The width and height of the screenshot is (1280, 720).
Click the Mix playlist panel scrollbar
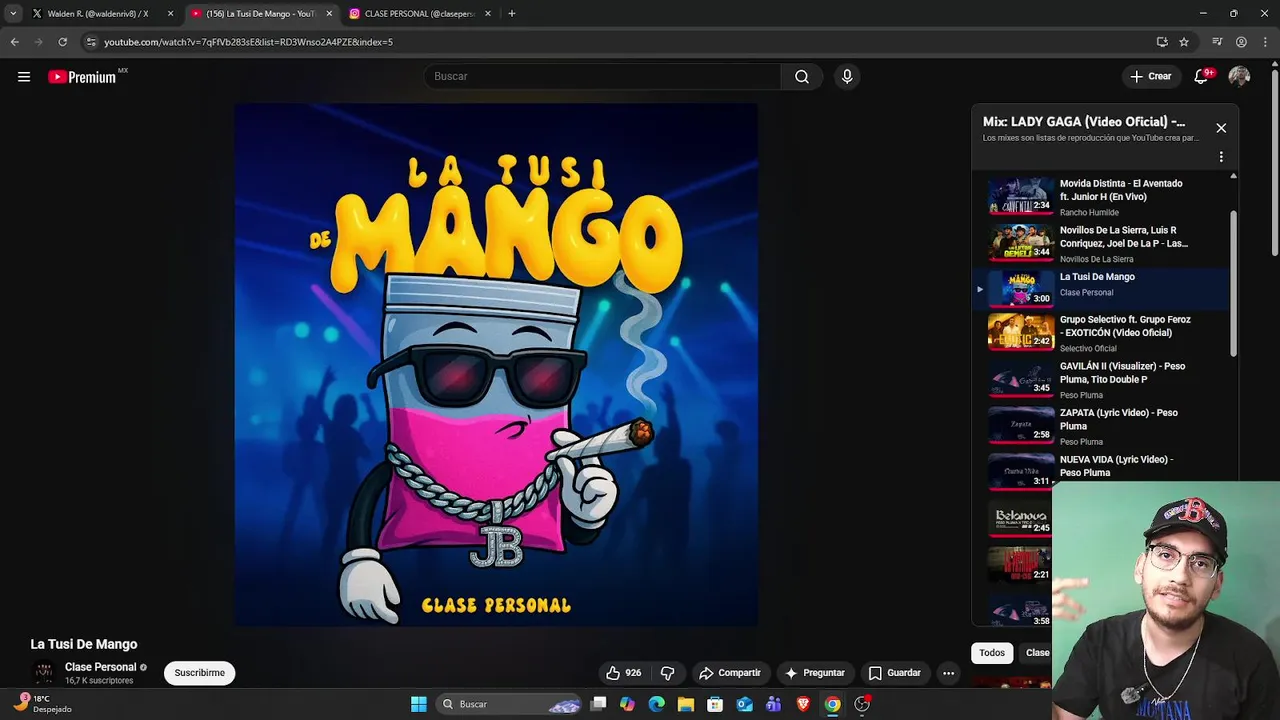(1233, 283)
